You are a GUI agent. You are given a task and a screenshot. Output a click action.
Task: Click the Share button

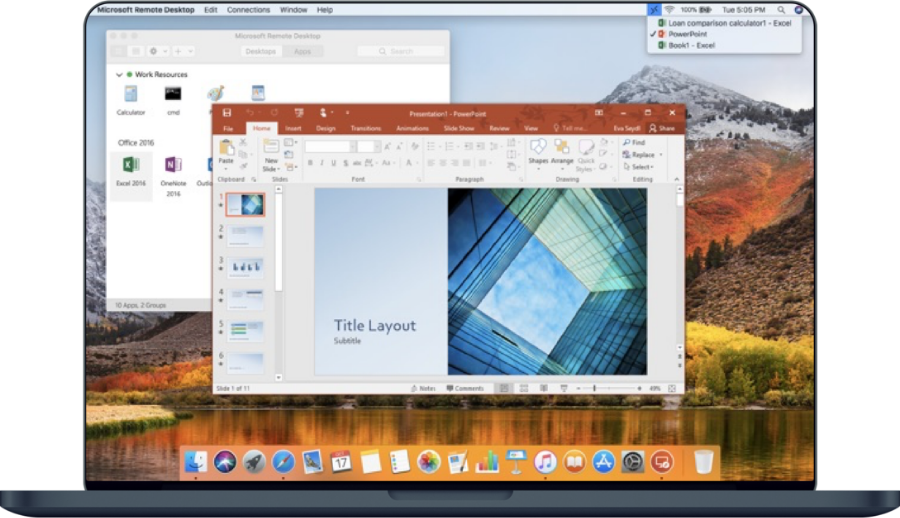pyautogui.click(x=662, y=129)
